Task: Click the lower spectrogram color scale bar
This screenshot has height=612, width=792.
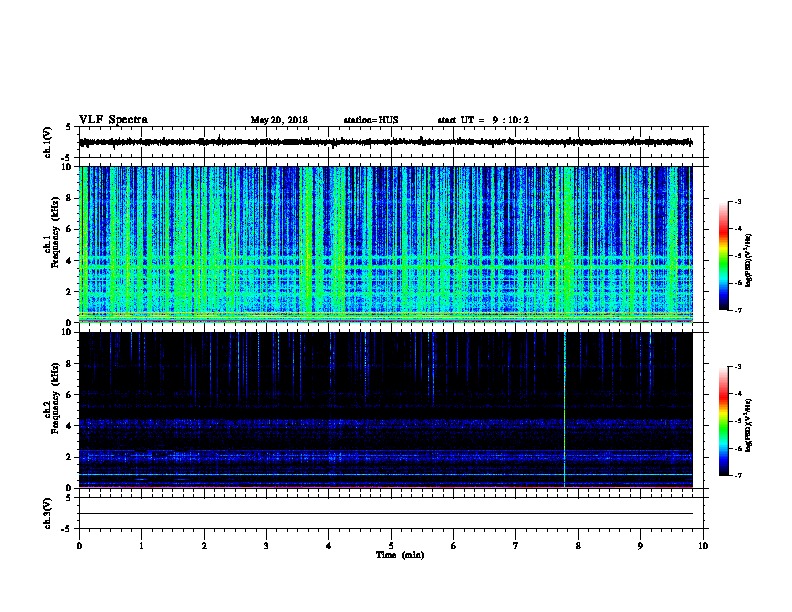Action: 723,421
